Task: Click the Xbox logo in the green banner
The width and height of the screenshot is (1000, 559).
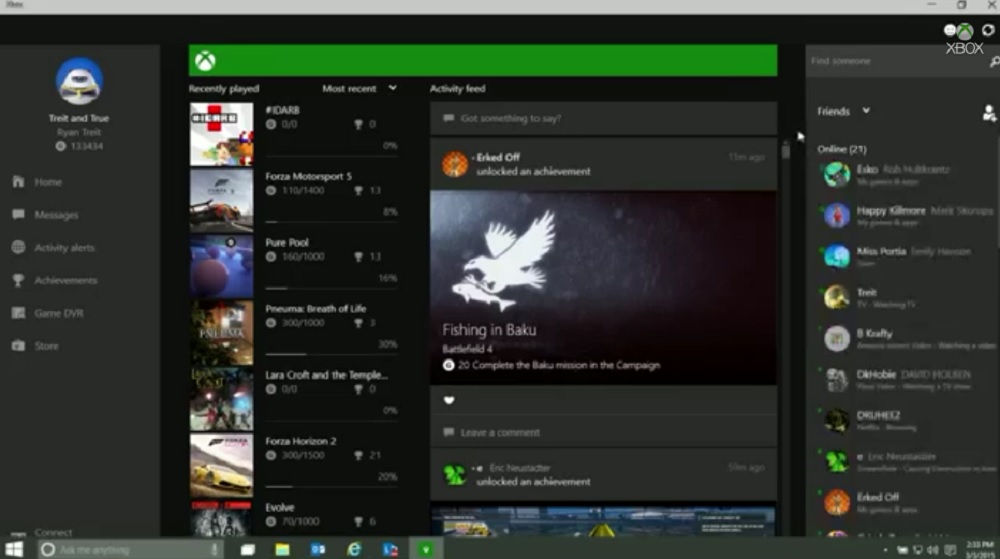Action: pos(205,61)
